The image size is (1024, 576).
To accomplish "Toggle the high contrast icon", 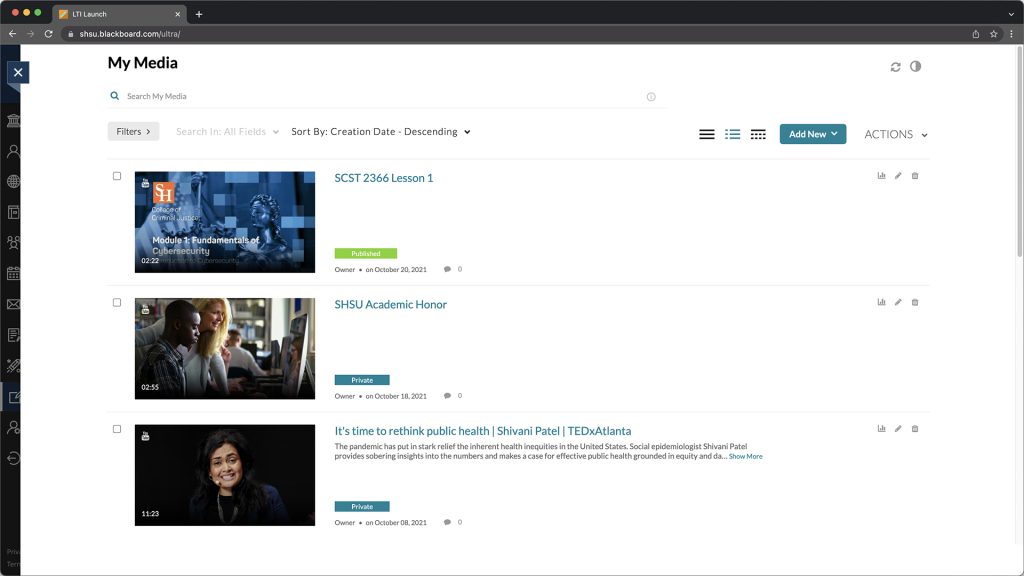I will pos(915,67).
